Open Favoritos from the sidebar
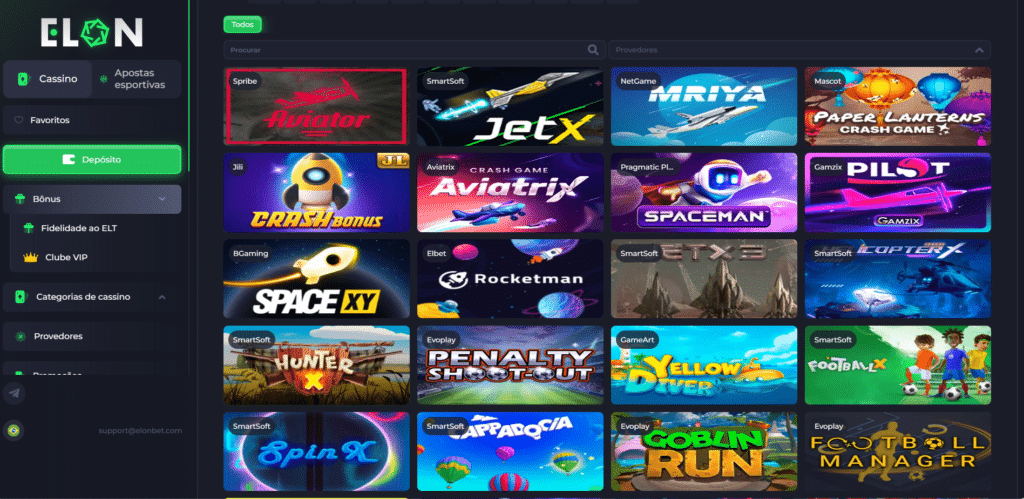Screen dimensions: 1024x499 tap(92, 120)
